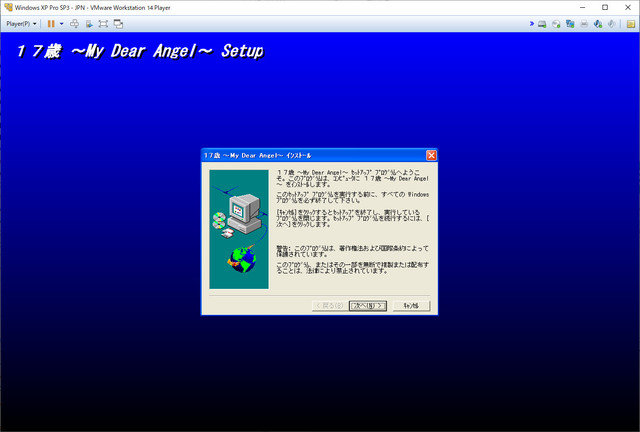This screenshot has width=640, height=432.
Task: Click the sound card device icon
Action: click(598, 24)
